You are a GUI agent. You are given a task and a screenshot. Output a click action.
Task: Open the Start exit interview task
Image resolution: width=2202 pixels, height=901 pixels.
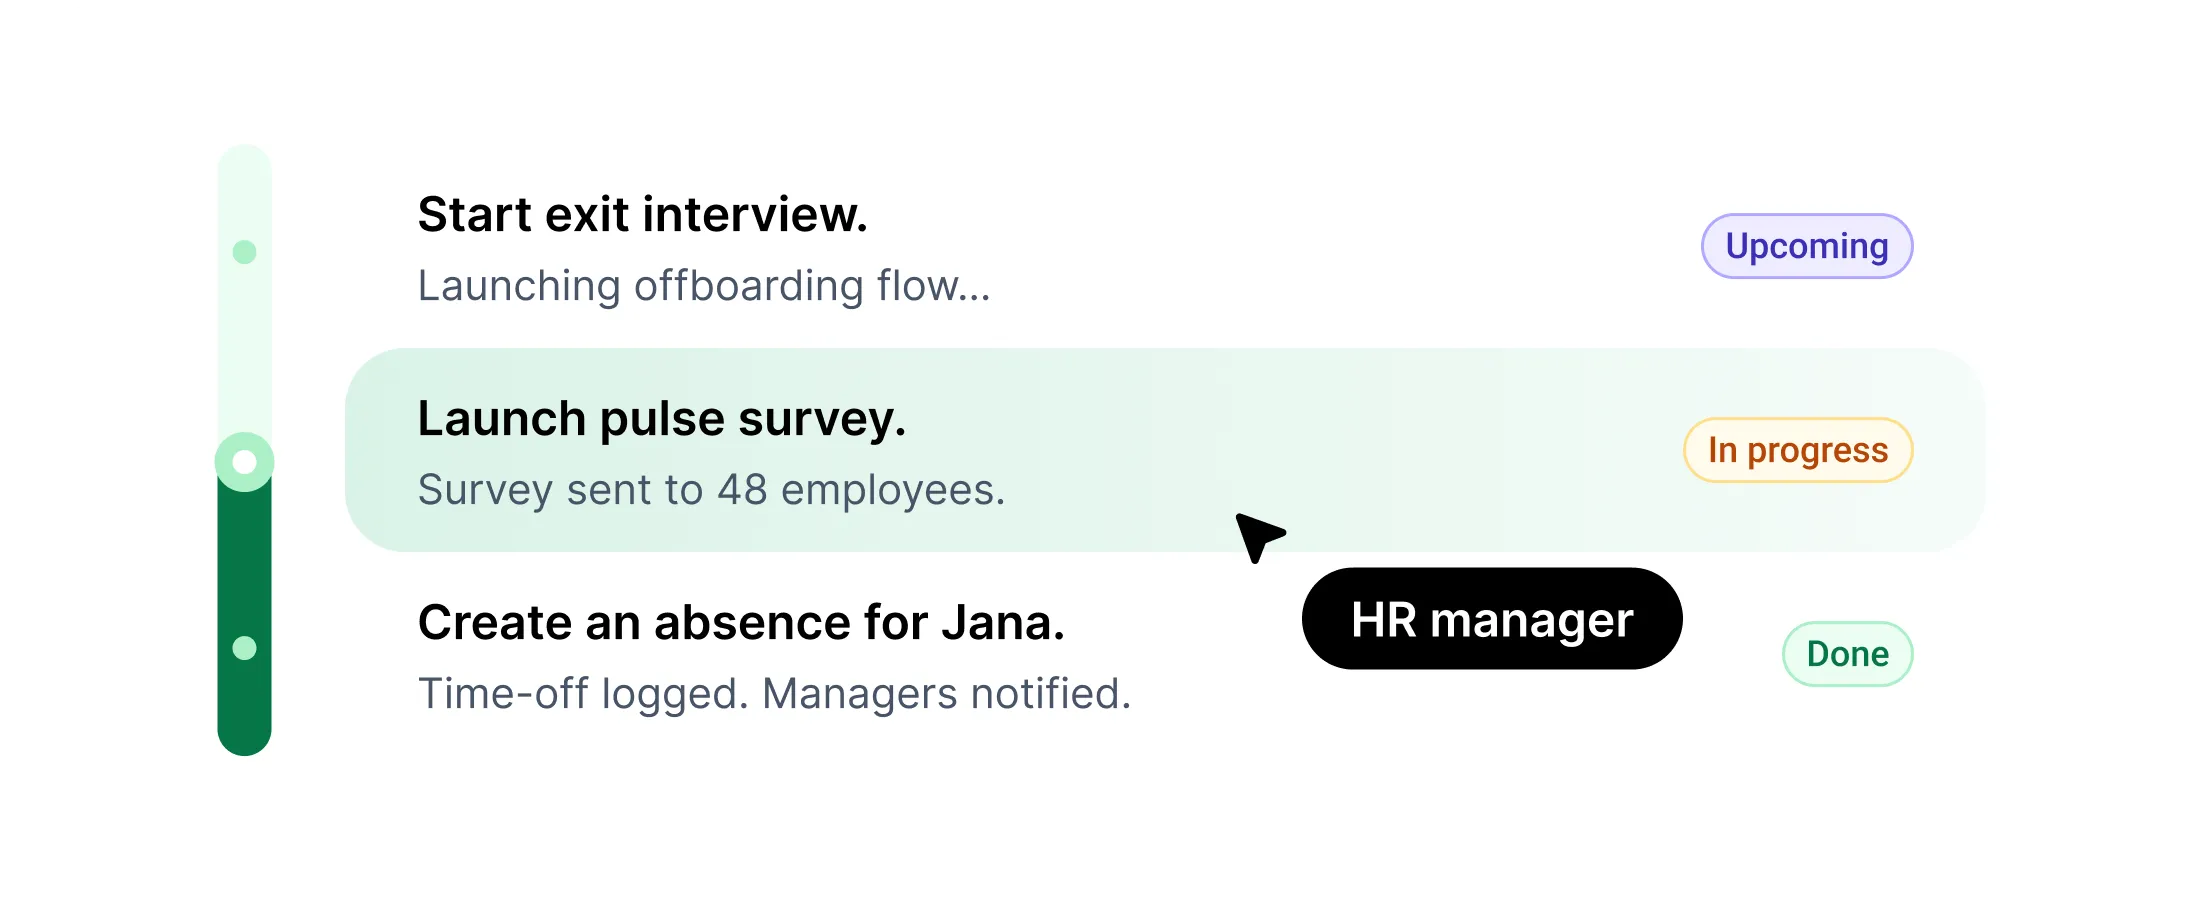tap(642, 214)
